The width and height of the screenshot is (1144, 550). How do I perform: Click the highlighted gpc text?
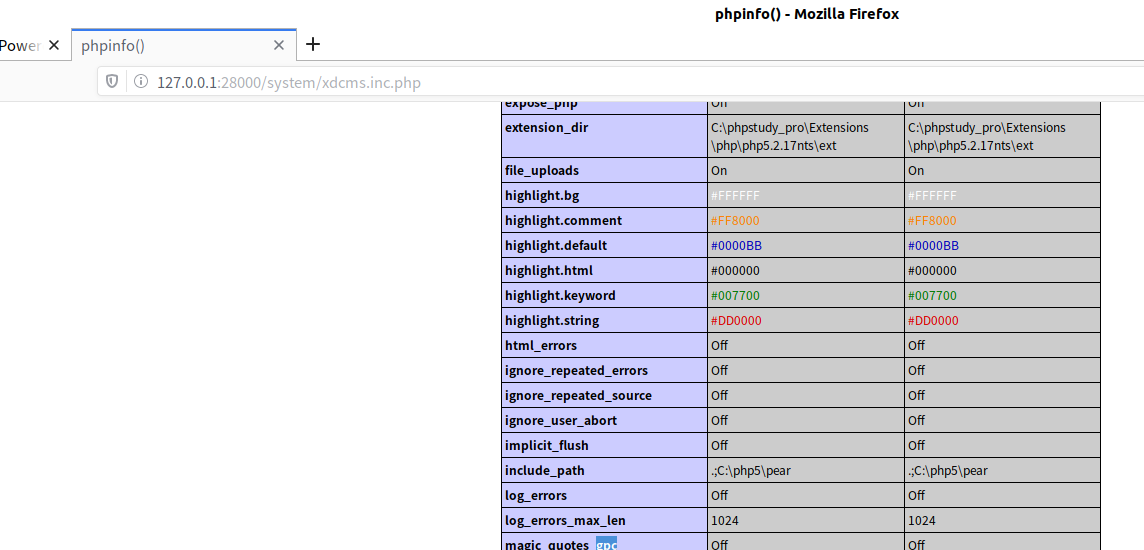tap(606, 544)
